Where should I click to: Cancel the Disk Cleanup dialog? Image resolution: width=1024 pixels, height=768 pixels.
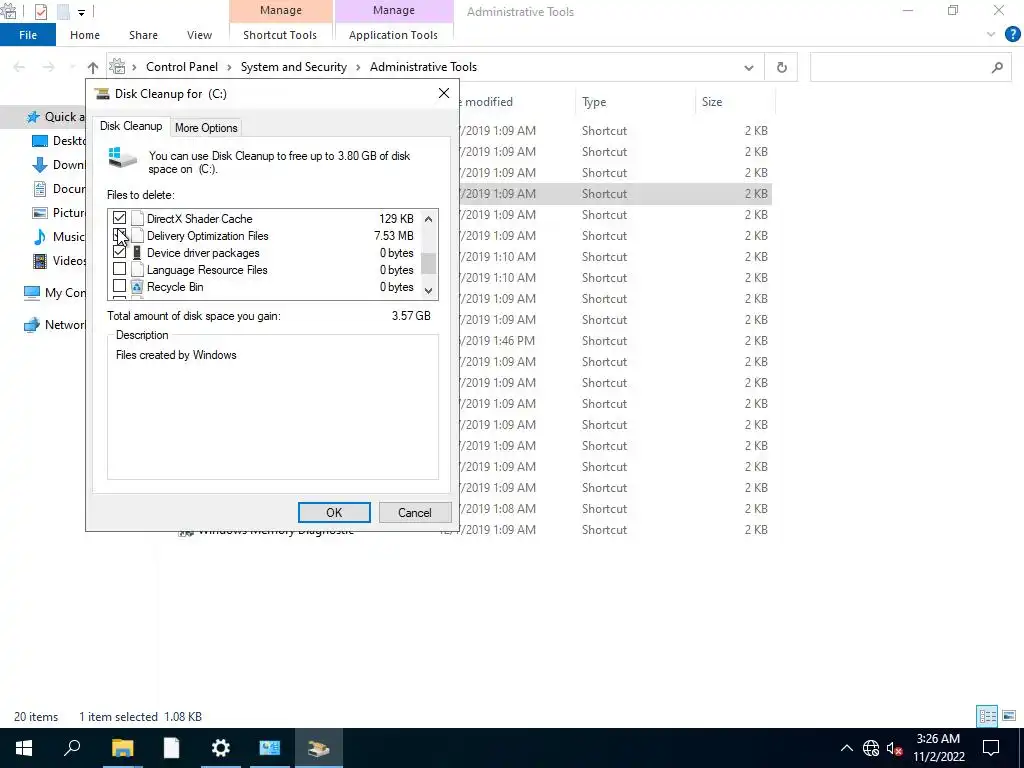pyautogui.click(x=415, y=513)
